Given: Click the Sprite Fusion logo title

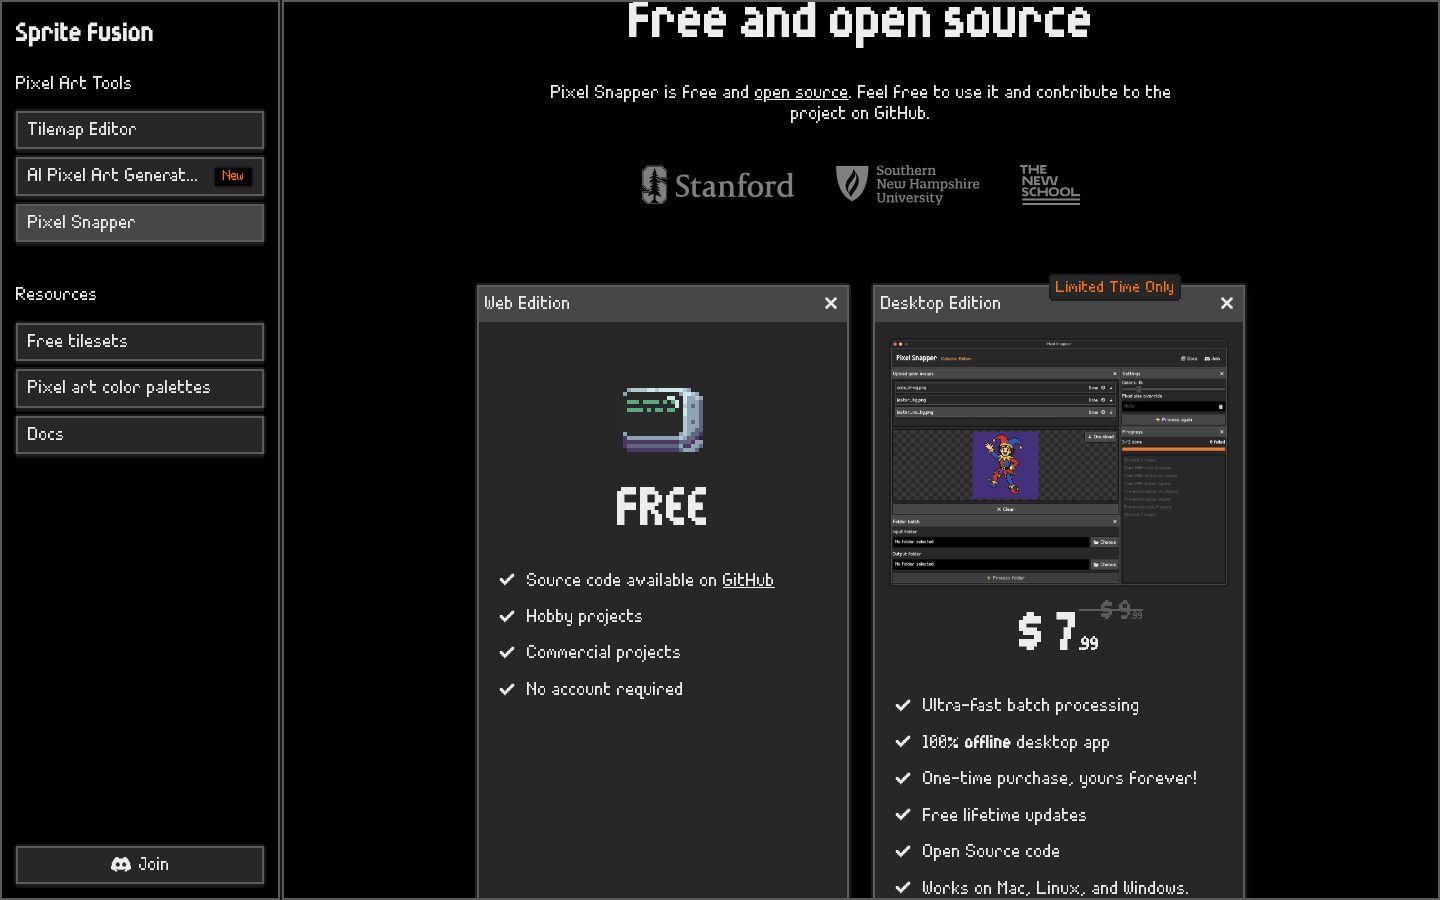Looking at the screenshot, I should tap(84, 32).
